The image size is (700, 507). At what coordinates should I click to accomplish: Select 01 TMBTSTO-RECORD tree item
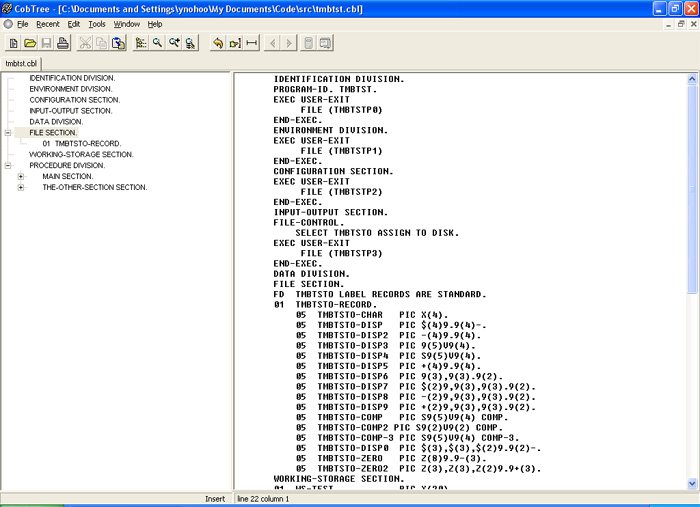(82, 144)
